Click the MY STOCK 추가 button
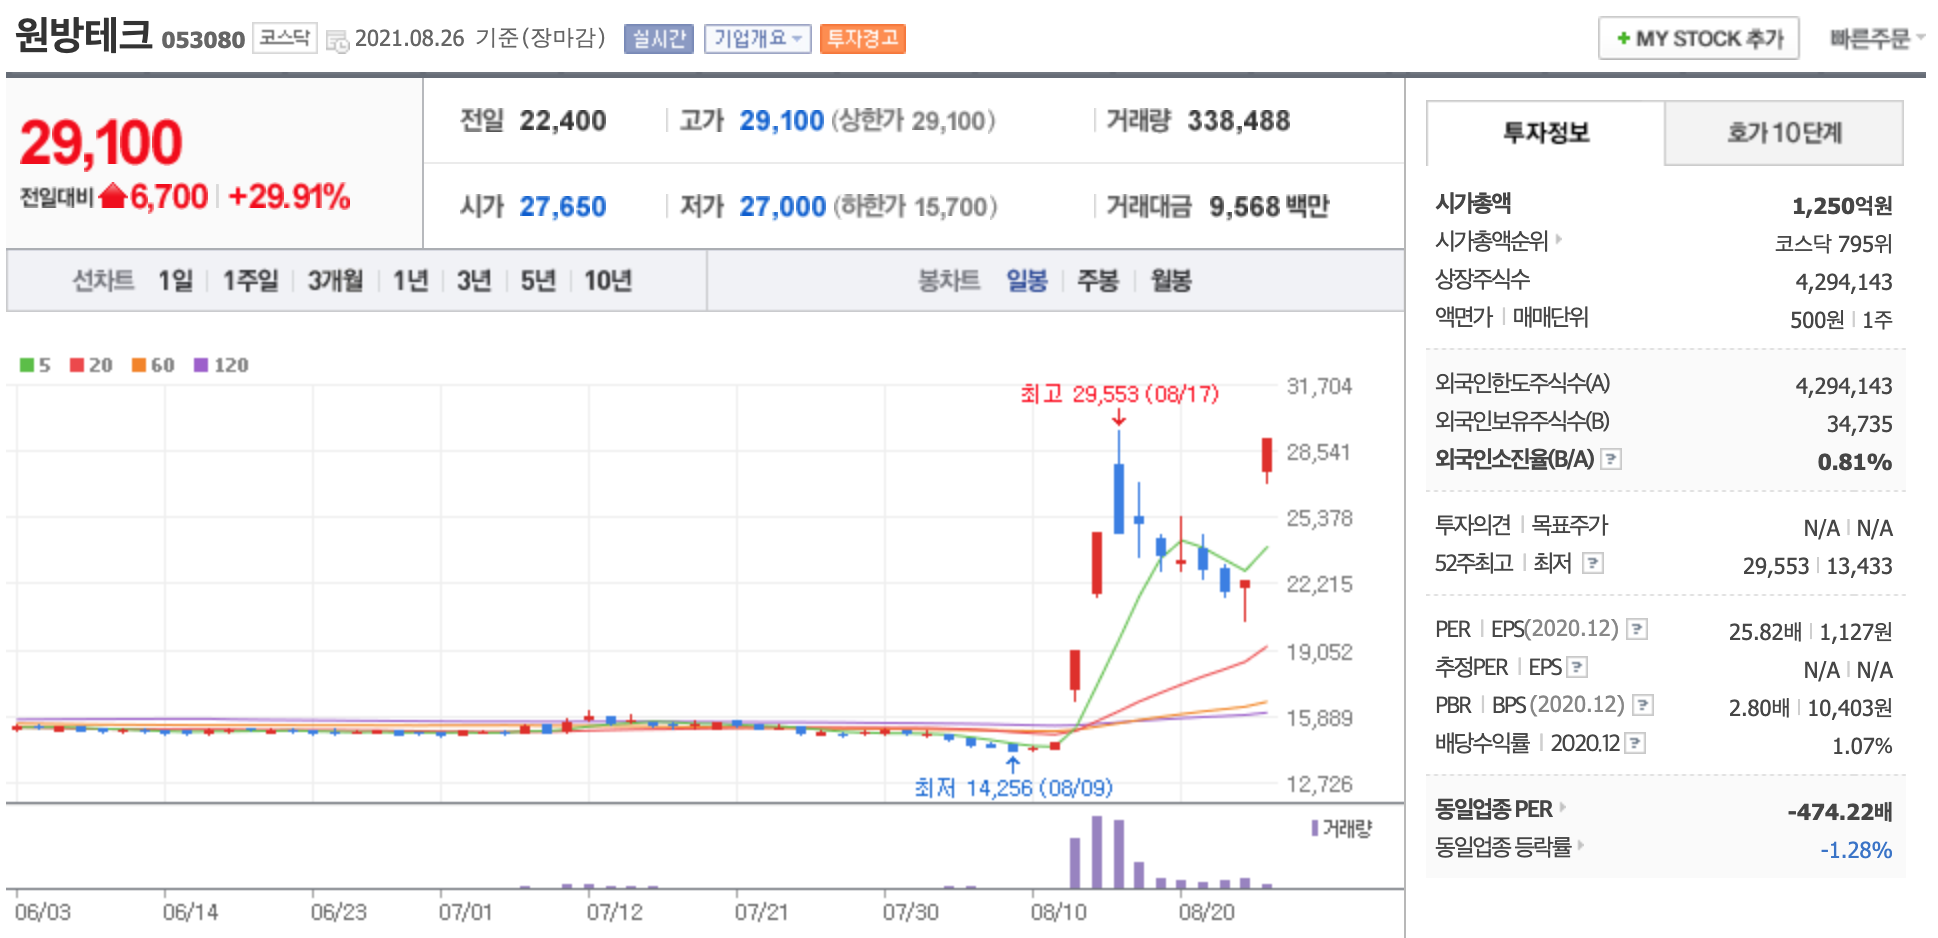 (1699, 38)
